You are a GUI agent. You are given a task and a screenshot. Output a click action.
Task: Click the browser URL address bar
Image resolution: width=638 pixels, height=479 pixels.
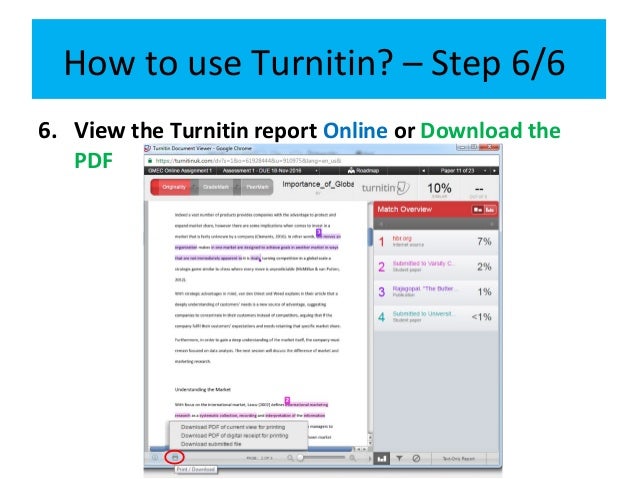pos(321,161)
